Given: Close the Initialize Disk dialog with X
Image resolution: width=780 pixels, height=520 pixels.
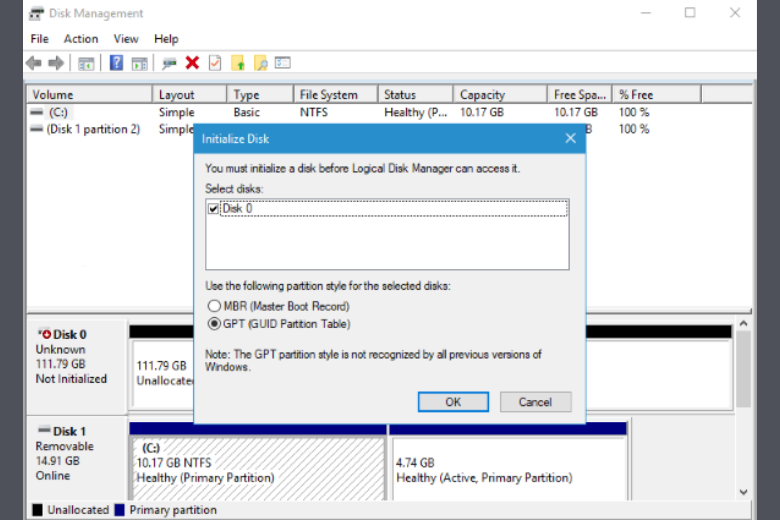Looking at the screenshot, I should click(571, 139).
